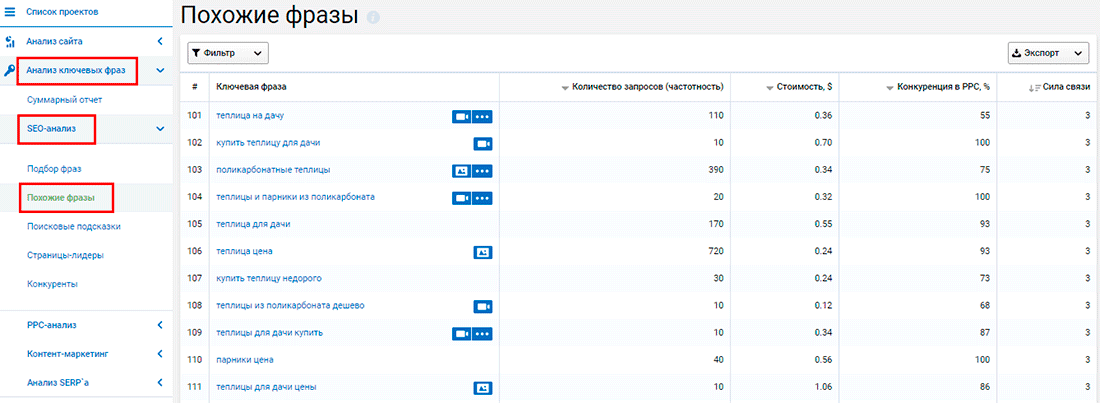Open Поисковые подсказки in the sidebar
Viewport: 1100px width, 403px height.
tap(74, 227)
